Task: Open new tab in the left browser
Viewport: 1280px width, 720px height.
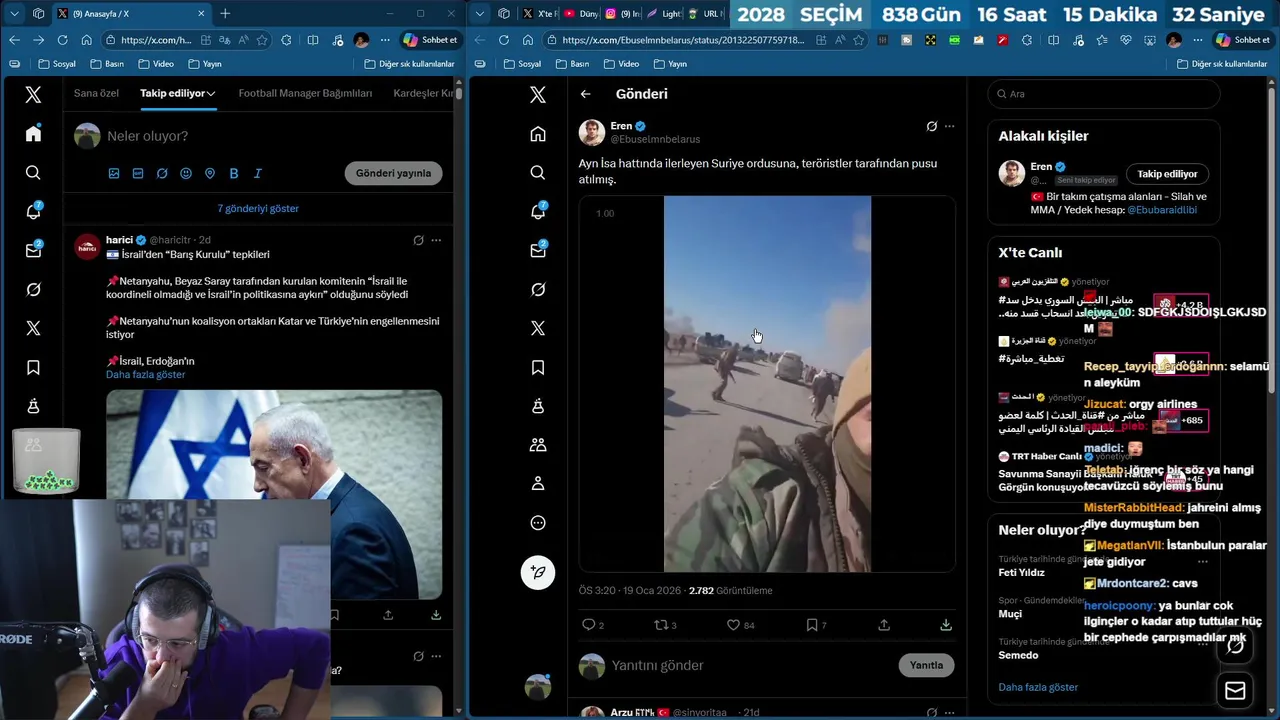Action: (x=225, y=13)
